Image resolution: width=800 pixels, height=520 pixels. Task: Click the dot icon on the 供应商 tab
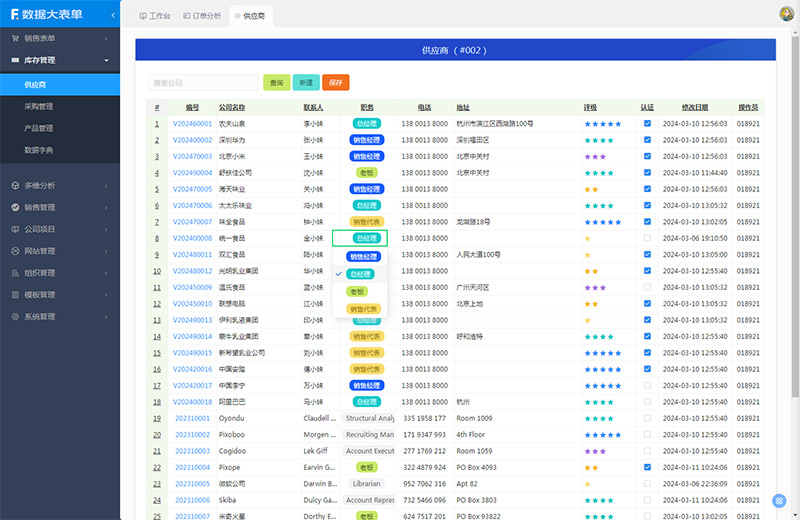click(237, 16)
